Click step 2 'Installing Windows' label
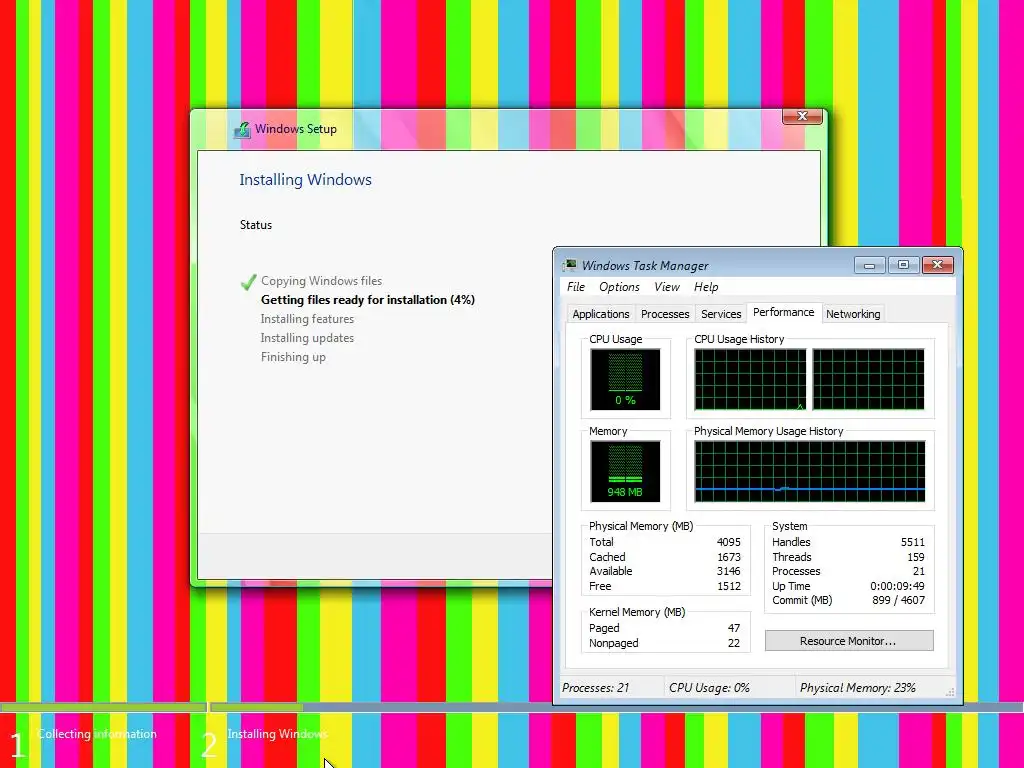Image resolution: width=1024 pixels, height=768 pixels. [x=278, y=734]
